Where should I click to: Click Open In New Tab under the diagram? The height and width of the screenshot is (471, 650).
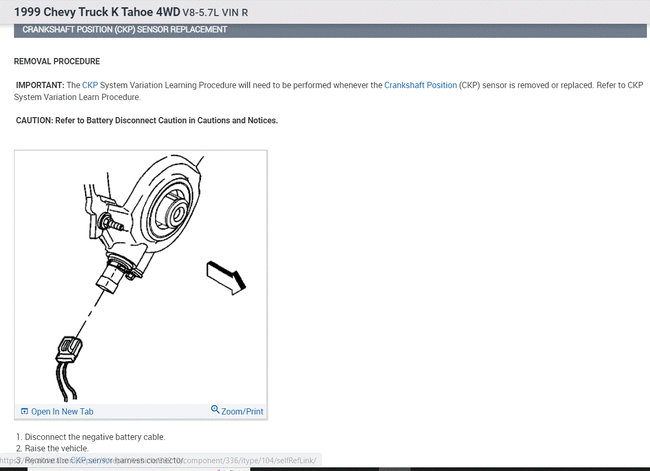coord(62,411)
